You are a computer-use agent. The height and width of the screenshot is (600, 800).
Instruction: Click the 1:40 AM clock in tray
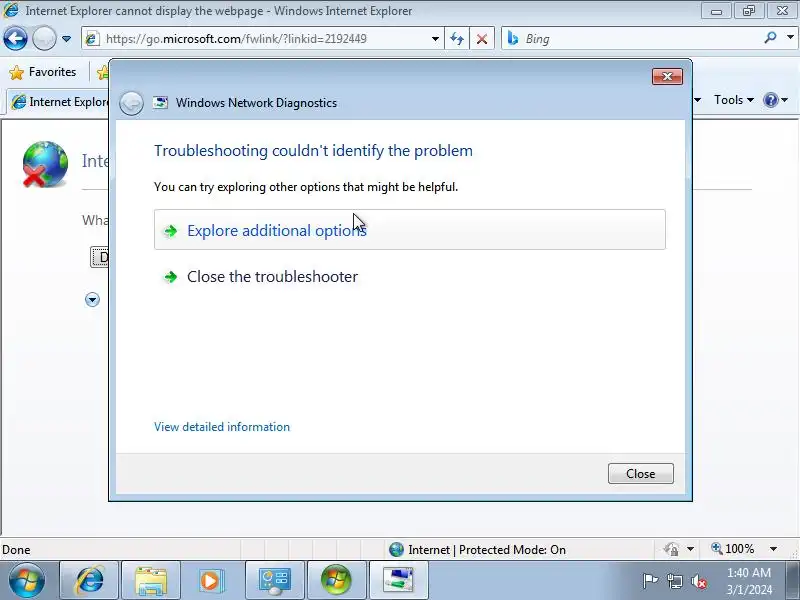749,572
